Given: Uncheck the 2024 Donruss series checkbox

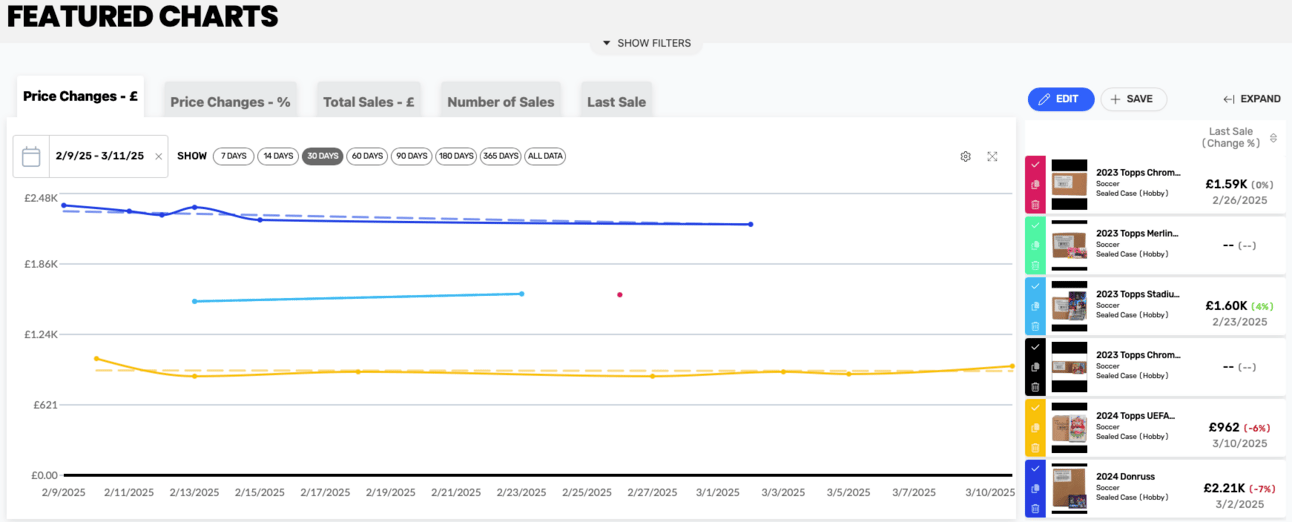Looking at the screenshot, I should pos(1035,468).
